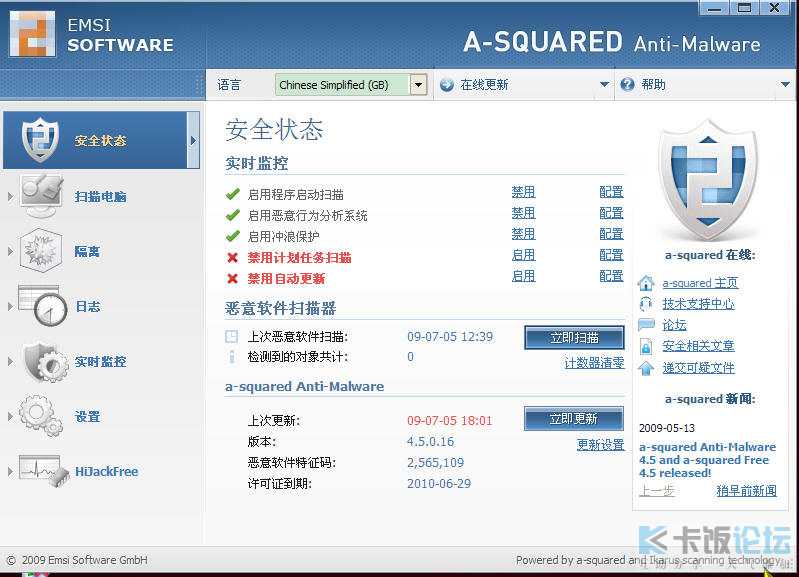Disable 启用程序启动扫描 via 禁用 link
Viewport: 799px width, 577px height.
pos(523,192)
